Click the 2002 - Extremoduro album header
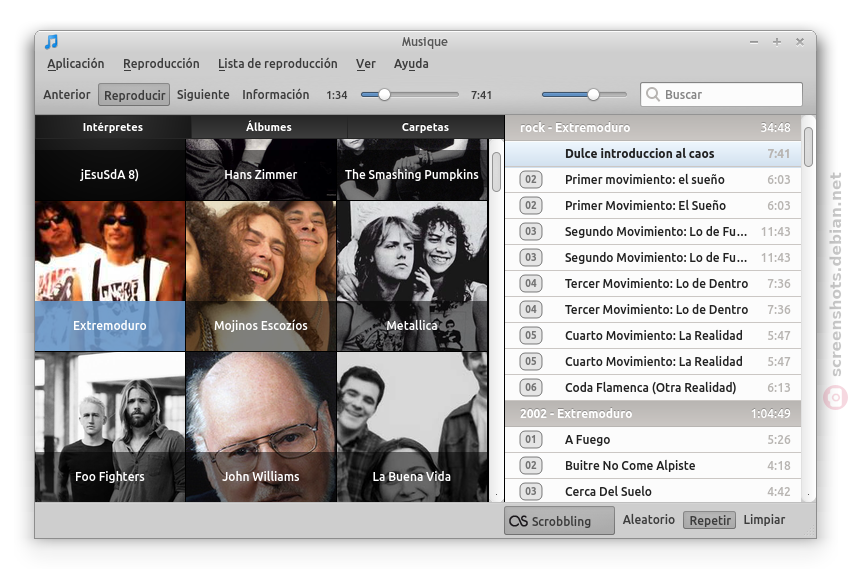848x571 pixels. tap(653, 413)
